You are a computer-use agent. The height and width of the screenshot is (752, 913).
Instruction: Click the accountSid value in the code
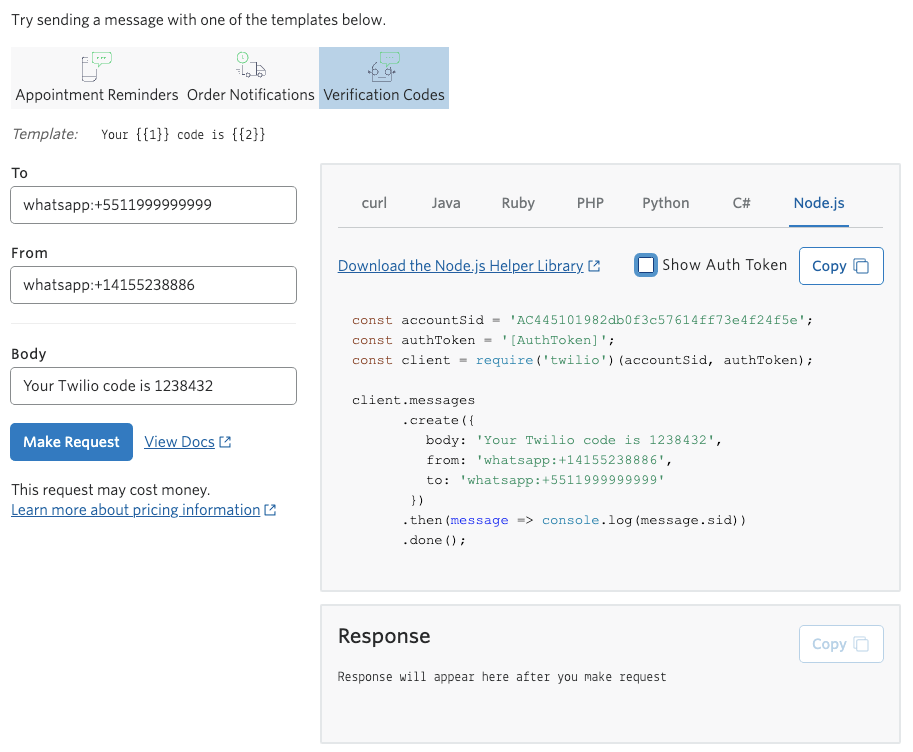click(x=657, y=320)
